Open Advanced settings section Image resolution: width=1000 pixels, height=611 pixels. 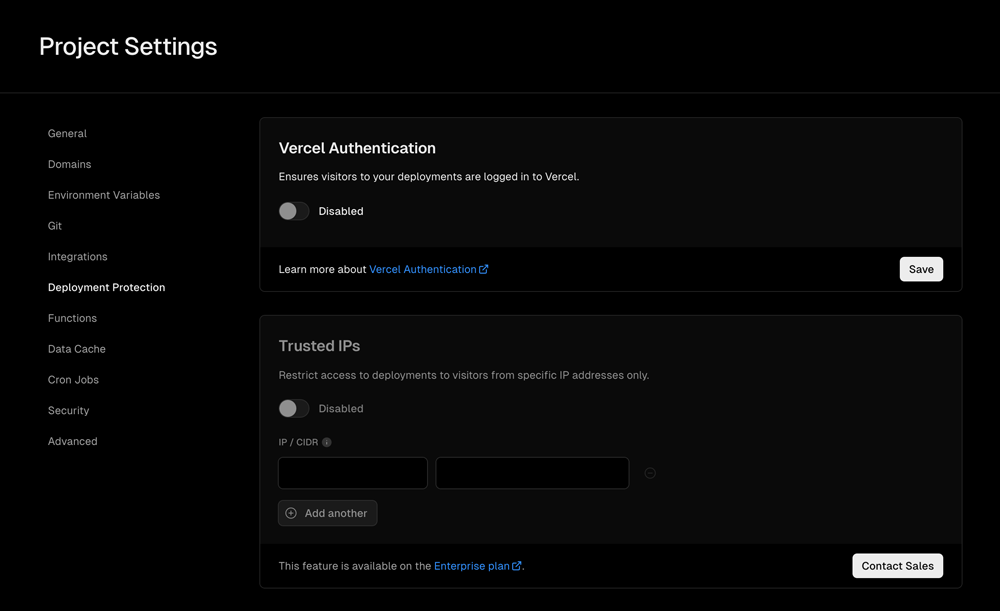(73, 441)
